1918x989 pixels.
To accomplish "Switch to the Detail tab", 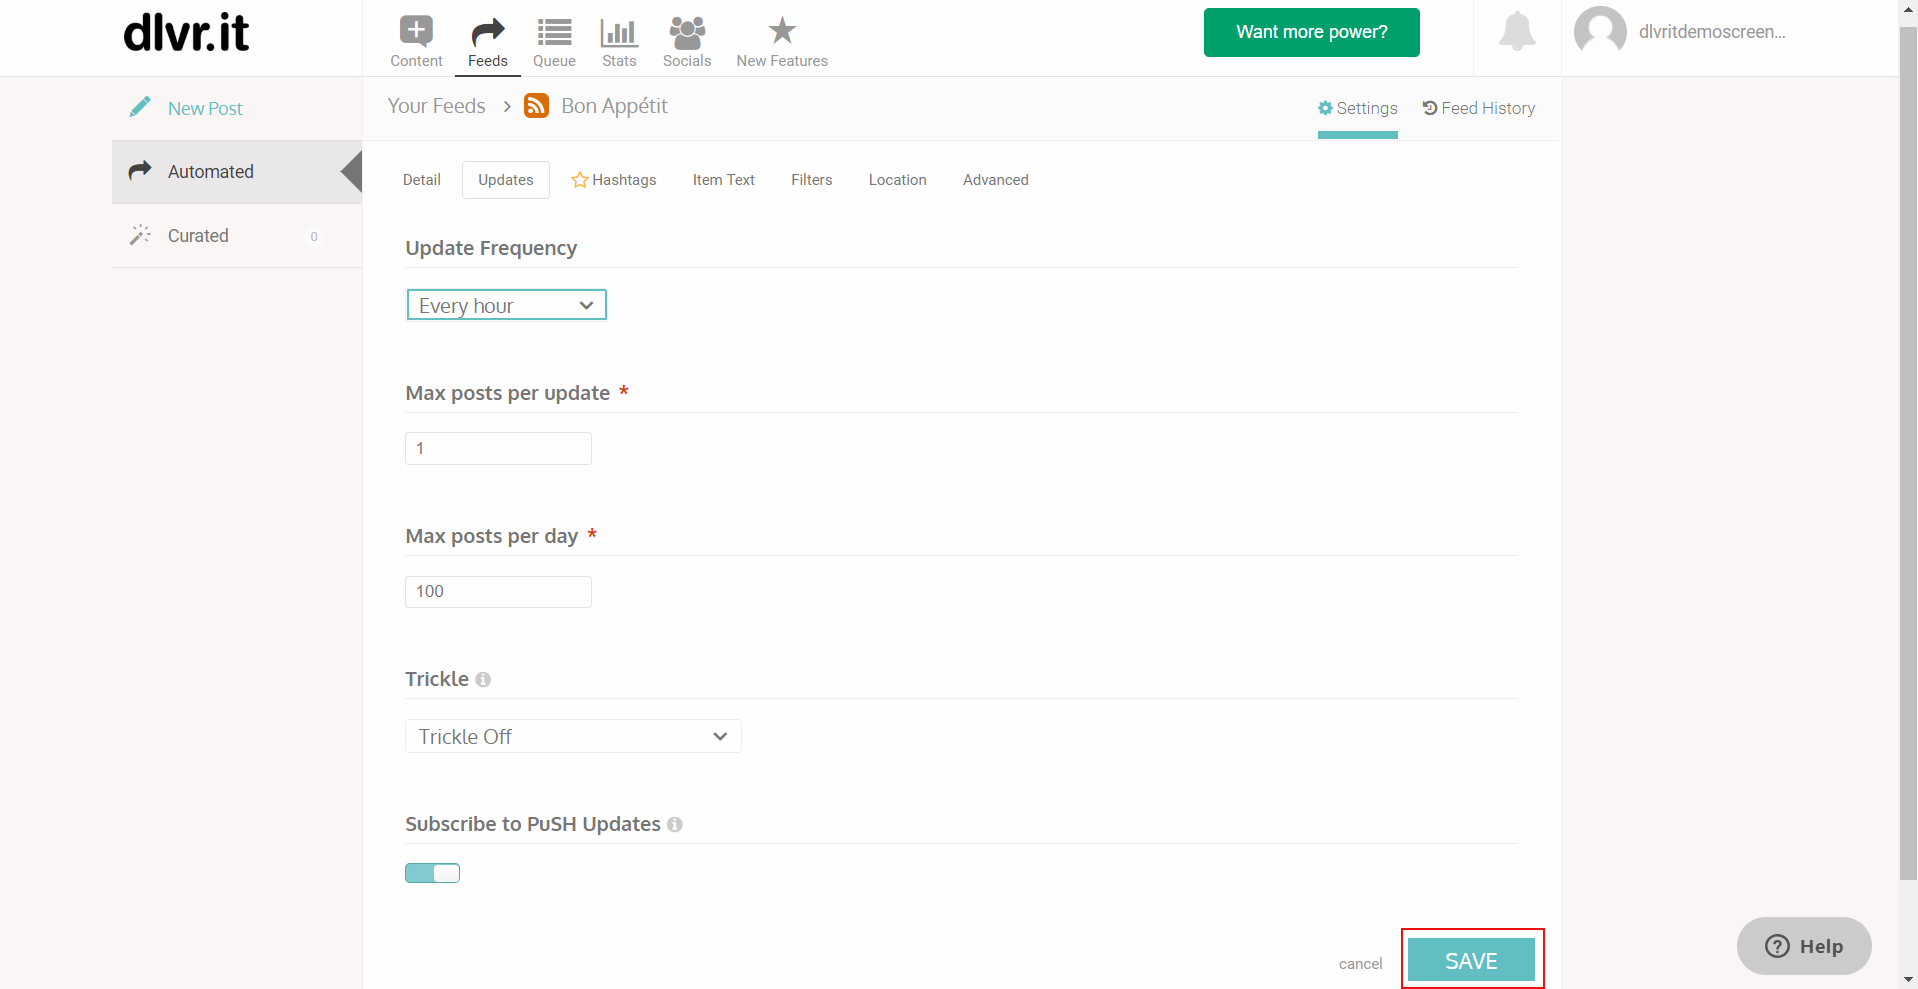I will click(x=422, y=180).
